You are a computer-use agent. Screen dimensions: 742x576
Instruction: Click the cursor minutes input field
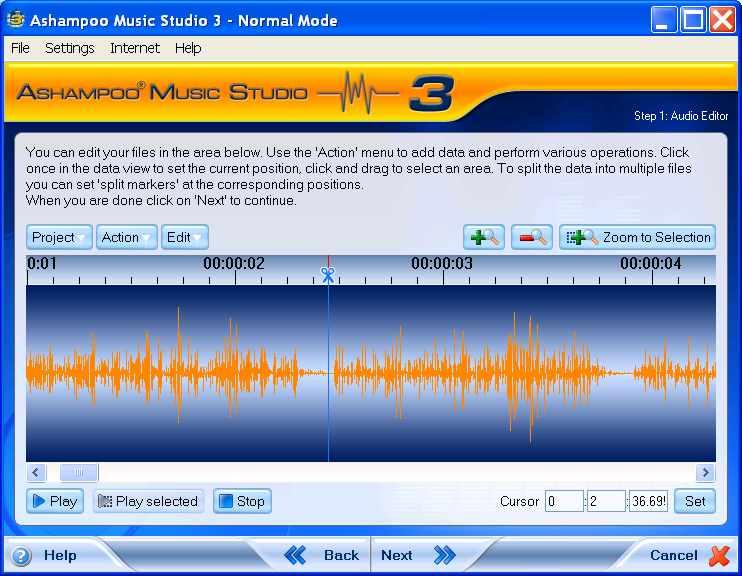pos(563,501)
